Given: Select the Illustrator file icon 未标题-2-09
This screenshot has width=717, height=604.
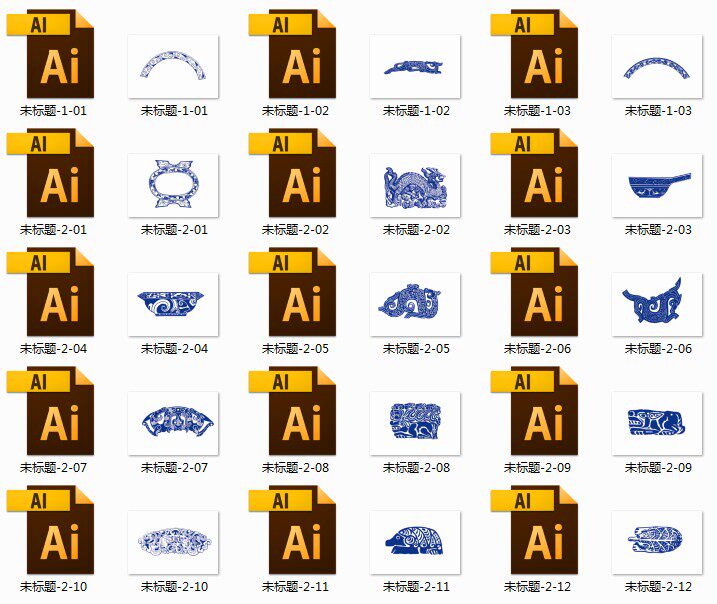Looking at the screenshot, I should point(534,411).
